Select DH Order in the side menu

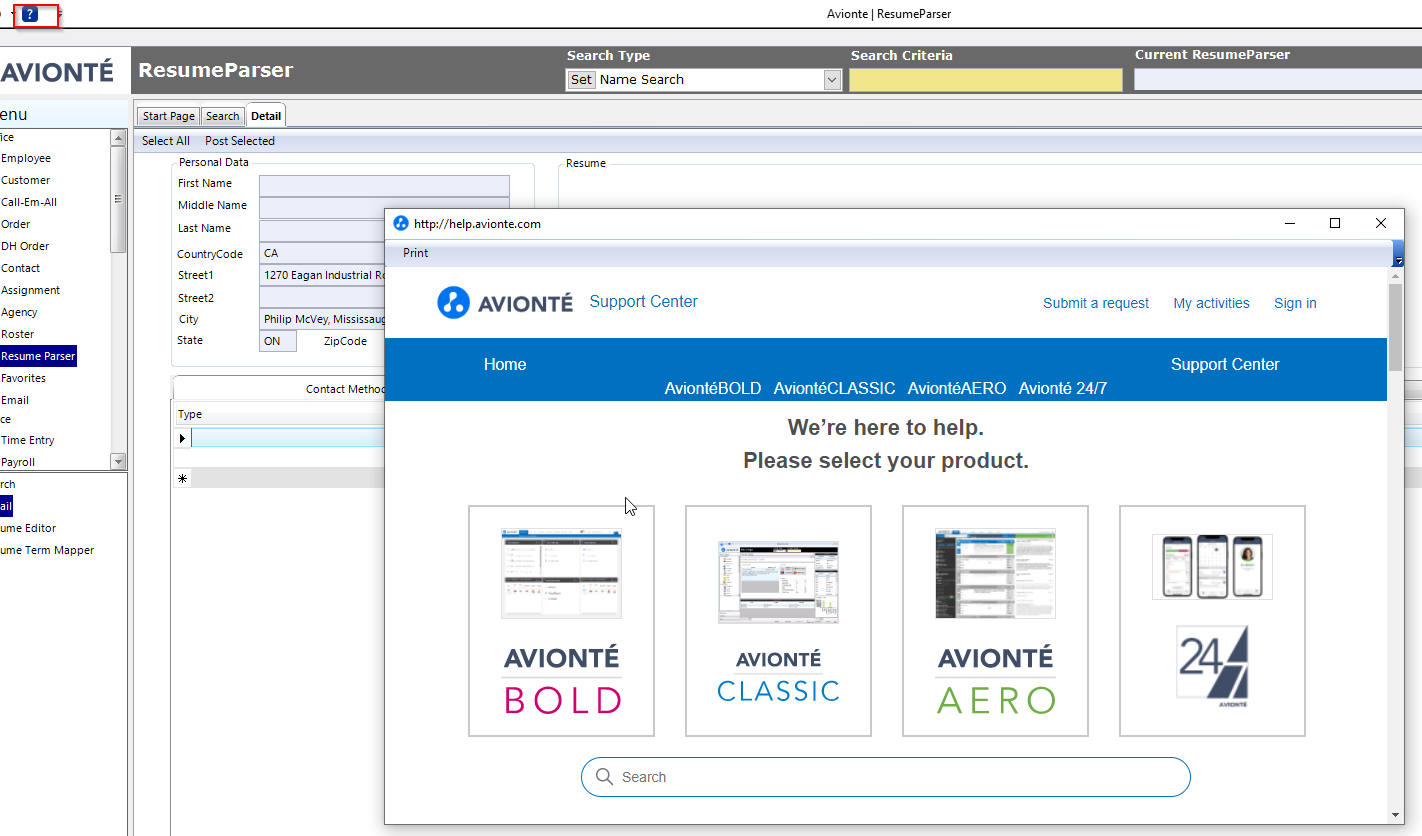25,246
